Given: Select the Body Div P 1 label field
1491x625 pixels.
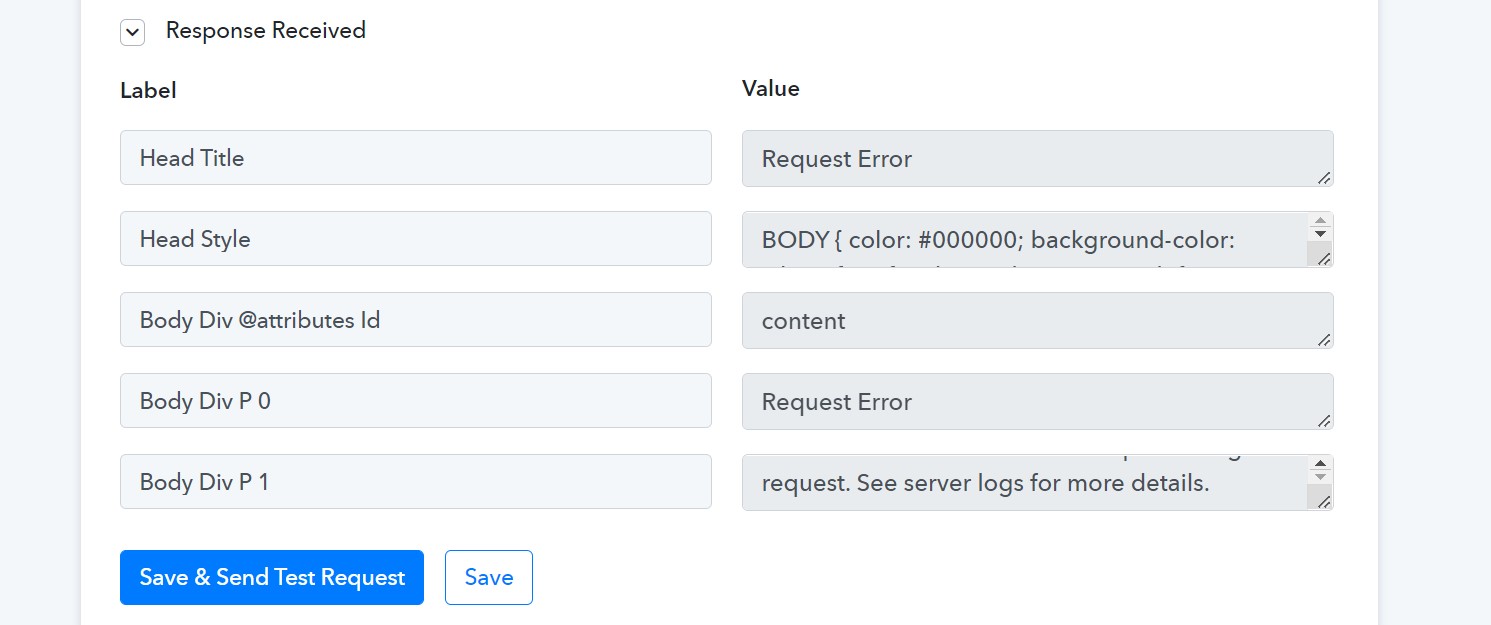Looking at the screenshot, I should (x=416, y=482).
